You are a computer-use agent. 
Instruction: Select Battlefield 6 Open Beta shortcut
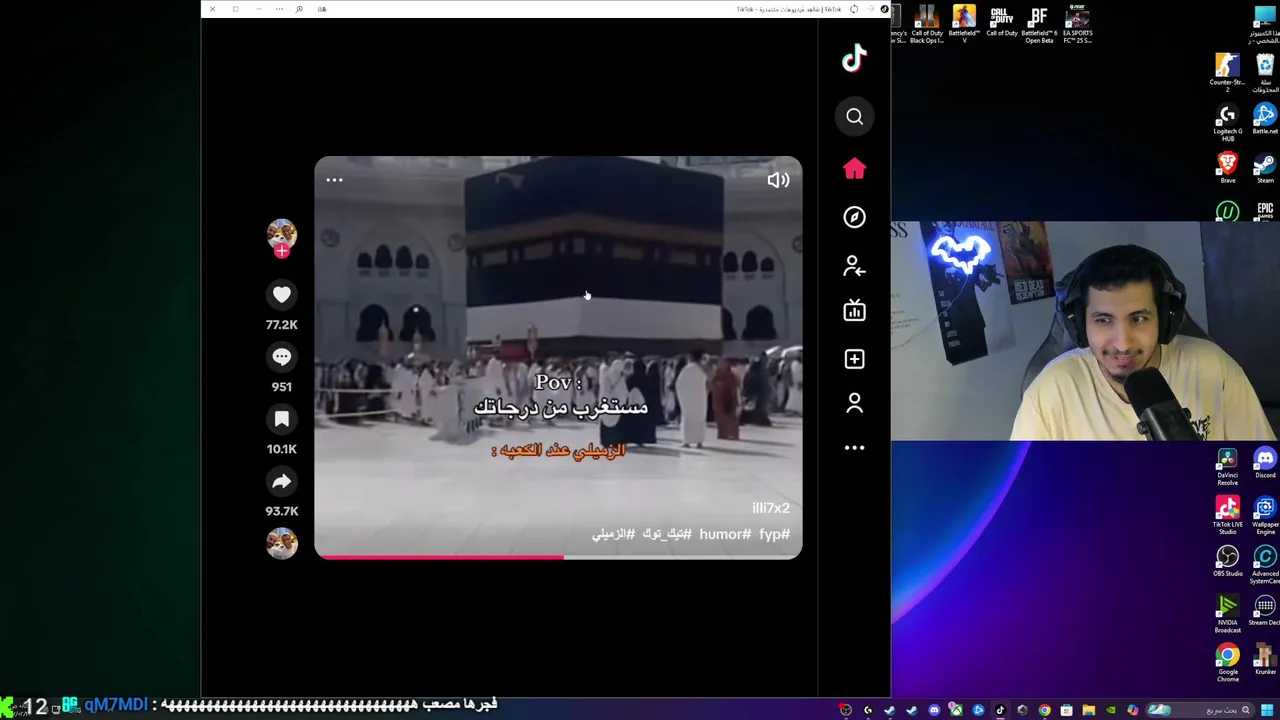(x=1039, y=25)
